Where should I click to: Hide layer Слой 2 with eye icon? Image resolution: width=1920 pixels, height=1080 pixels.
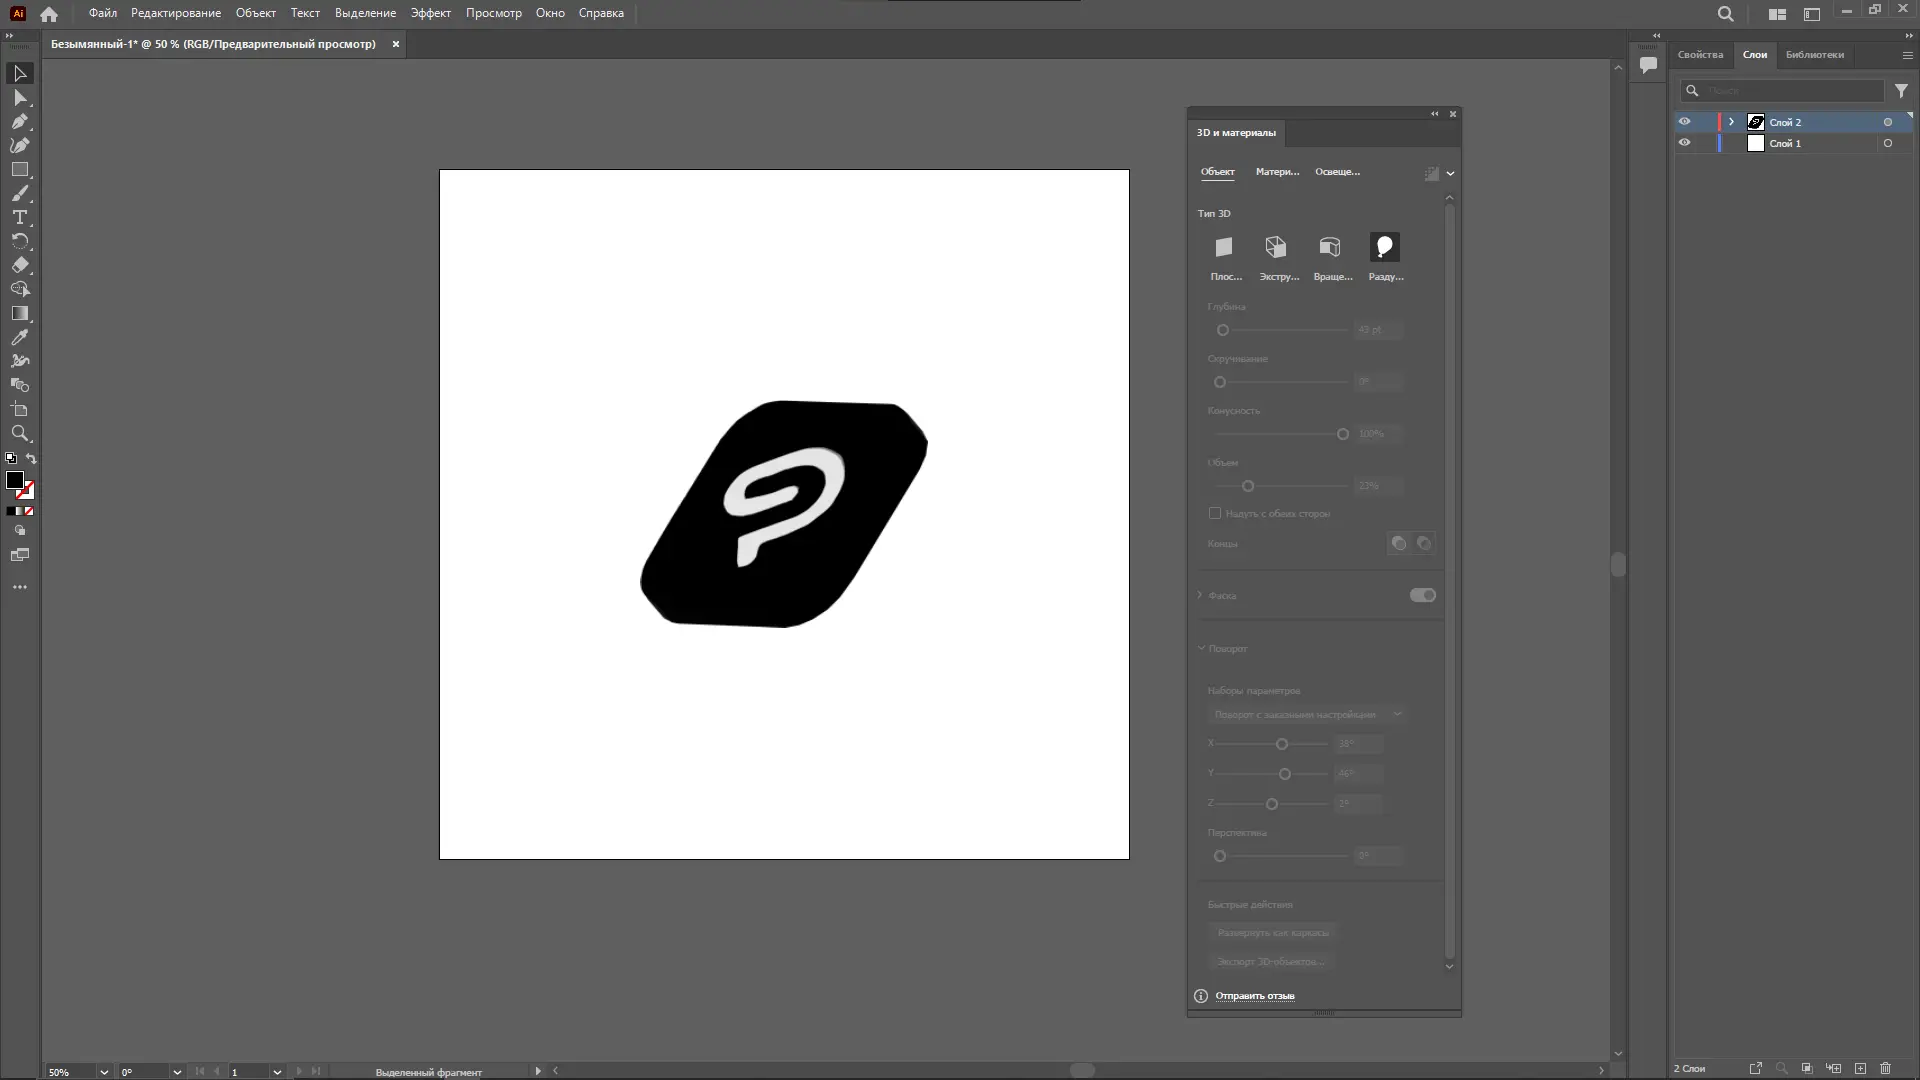click(x=1684, y=122)
